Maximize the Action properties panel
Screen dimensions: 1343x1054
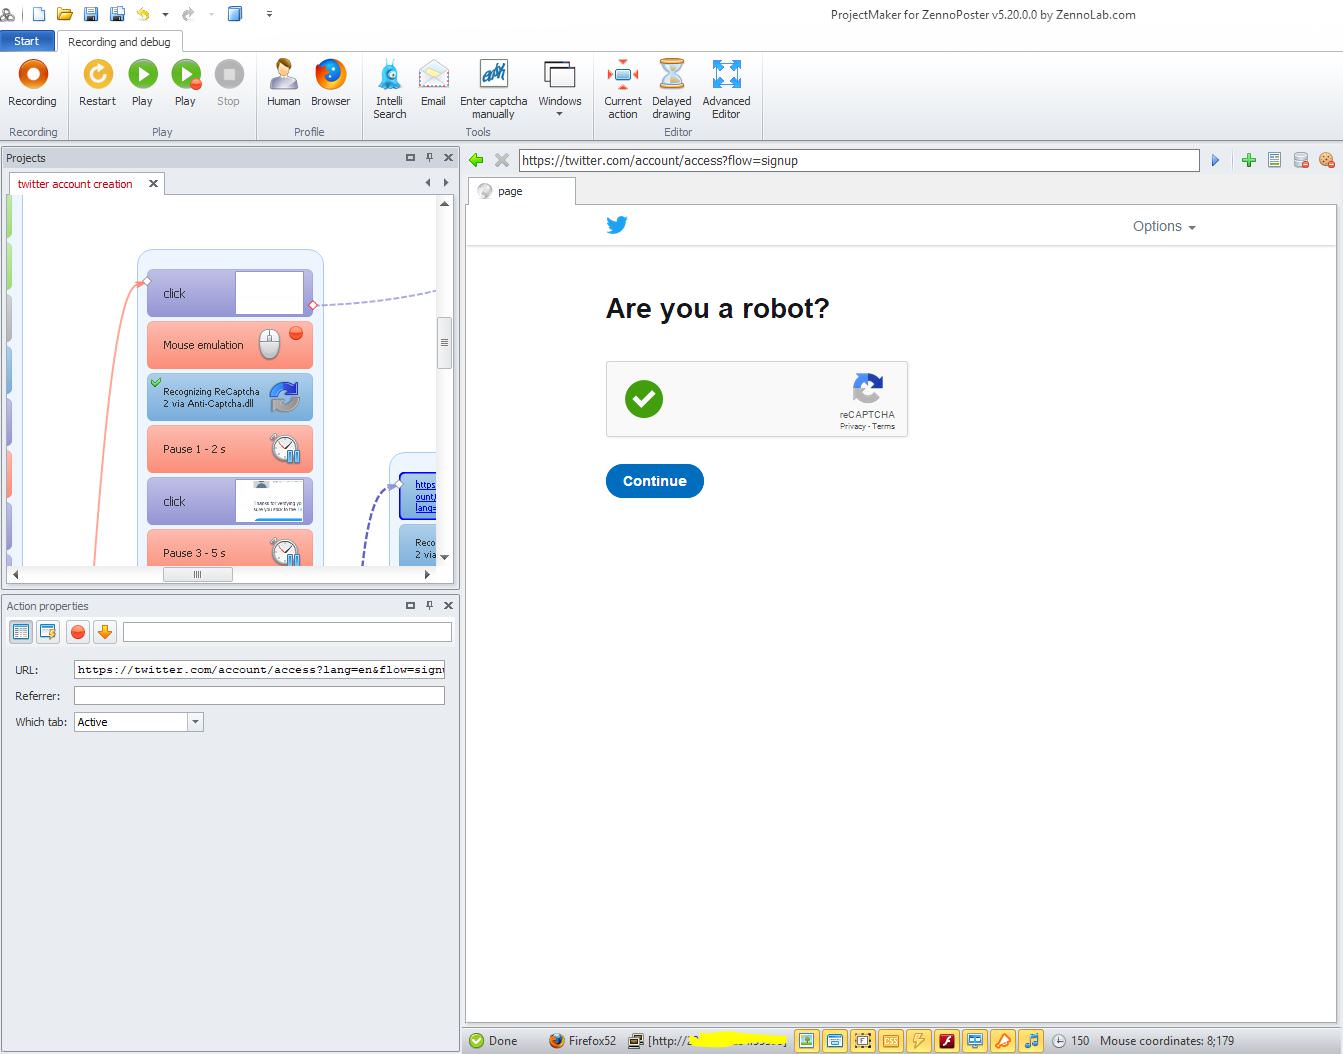tap(410, 606)
